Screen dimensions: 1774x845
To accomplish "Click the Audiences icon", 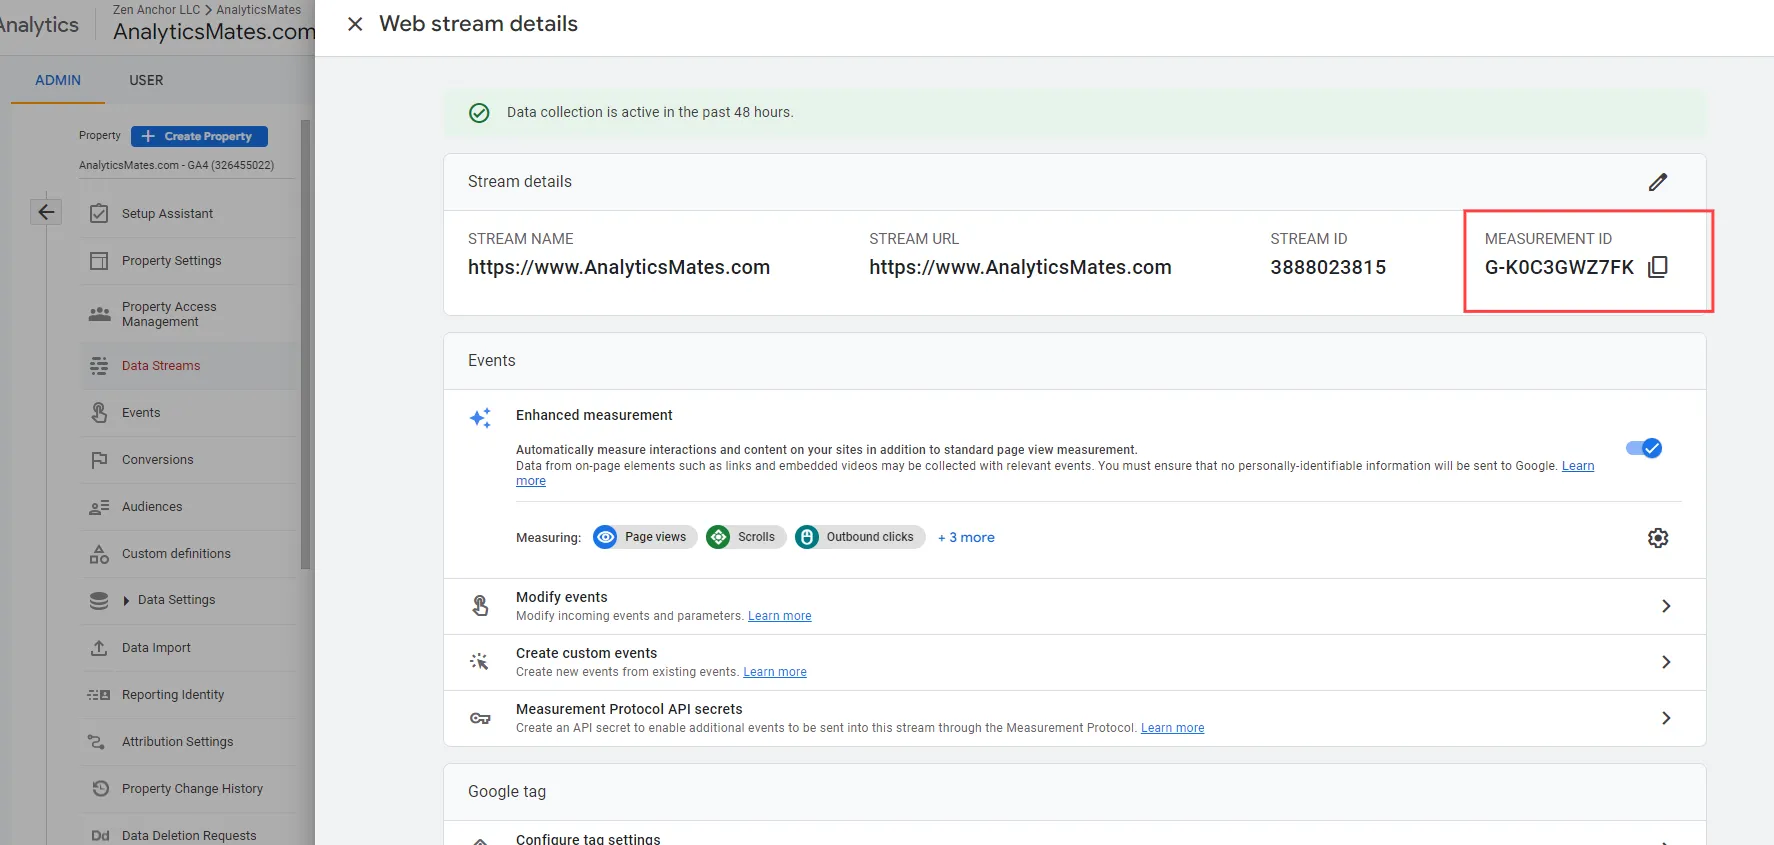I will click(99, 507).
